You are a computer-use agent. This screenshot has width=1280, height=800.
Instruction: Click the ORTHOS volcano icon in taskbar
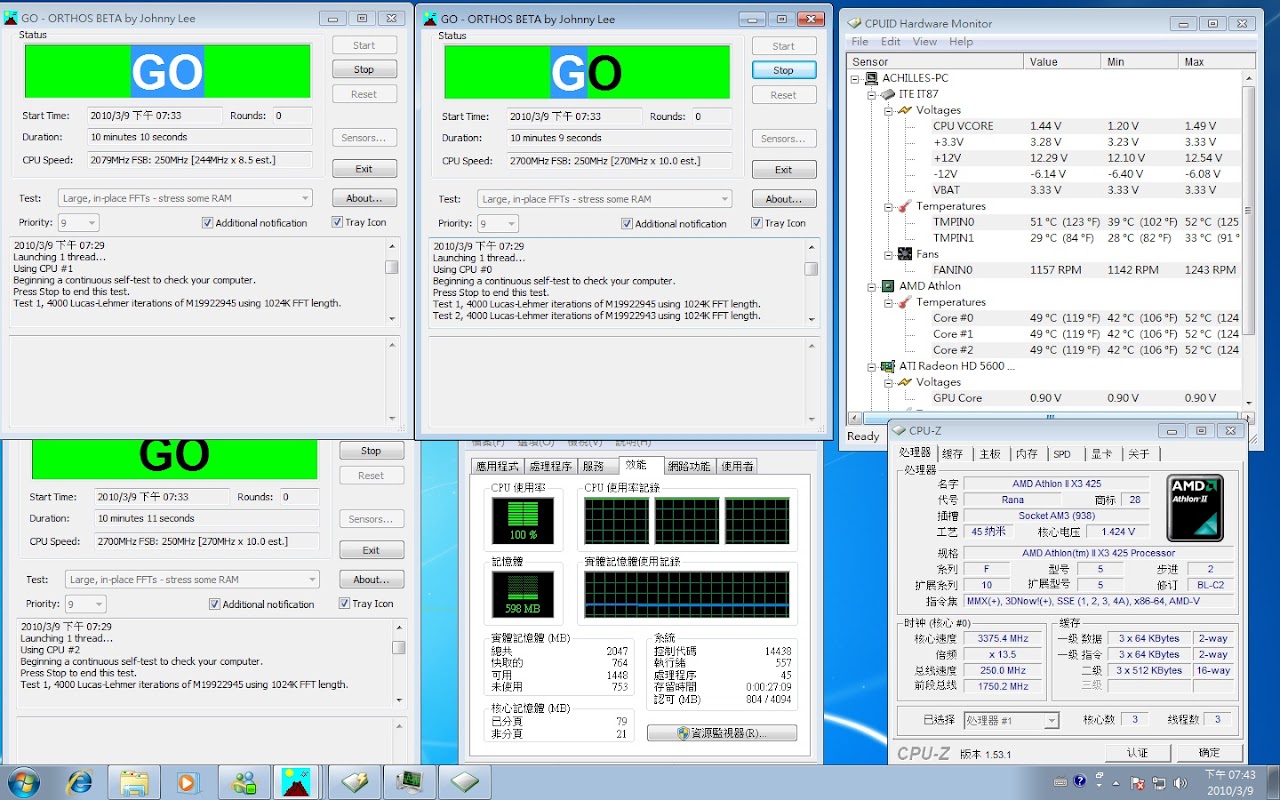coord(295,781)
